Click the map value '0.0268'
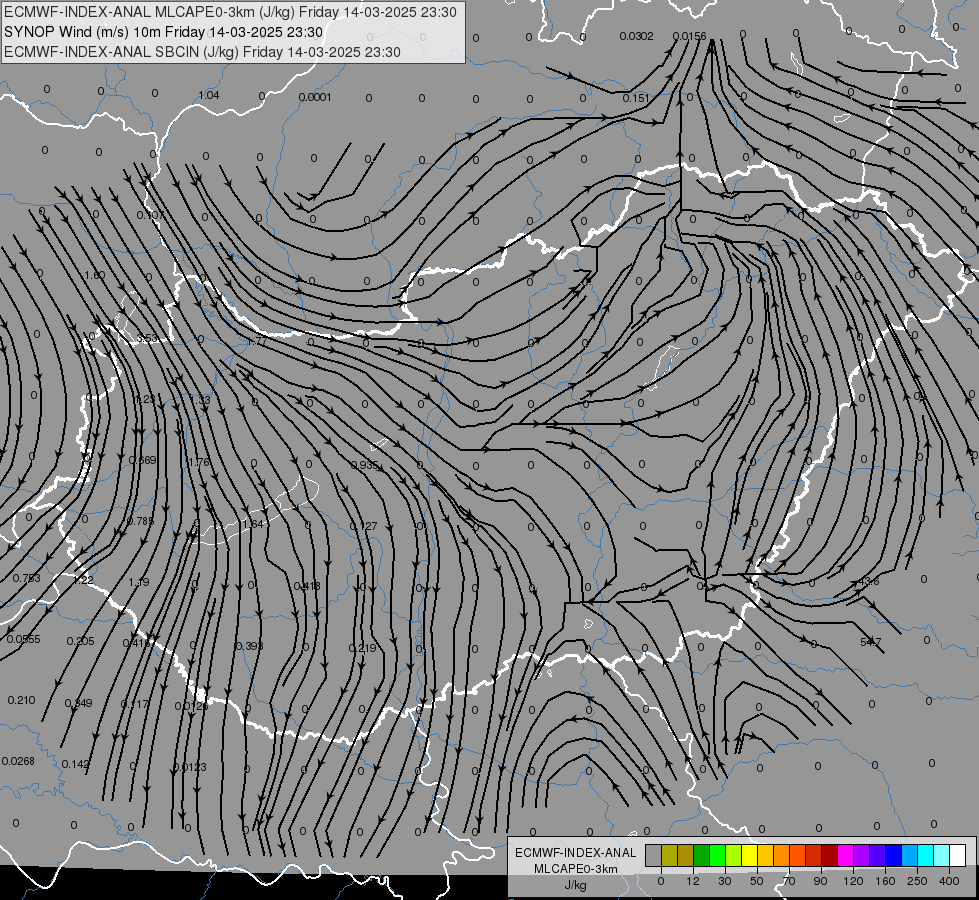 18,761
